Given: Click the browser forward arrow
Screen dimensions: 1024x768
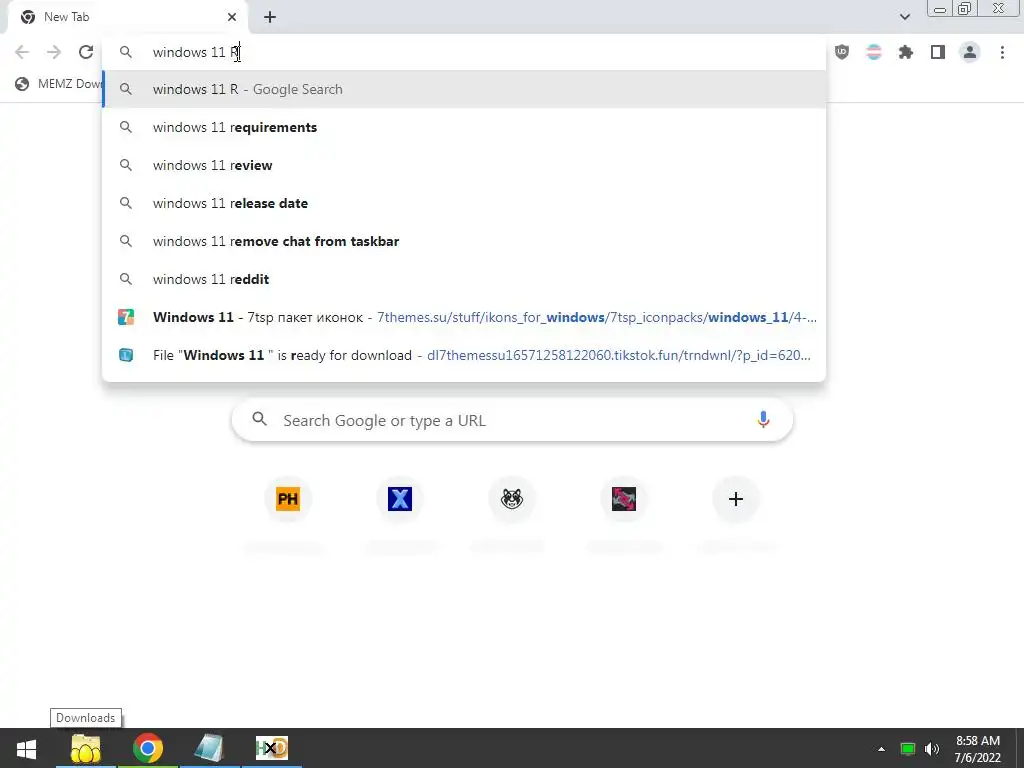Looking at the screenshot, I should pyautogui.click(x=54, y=52).
